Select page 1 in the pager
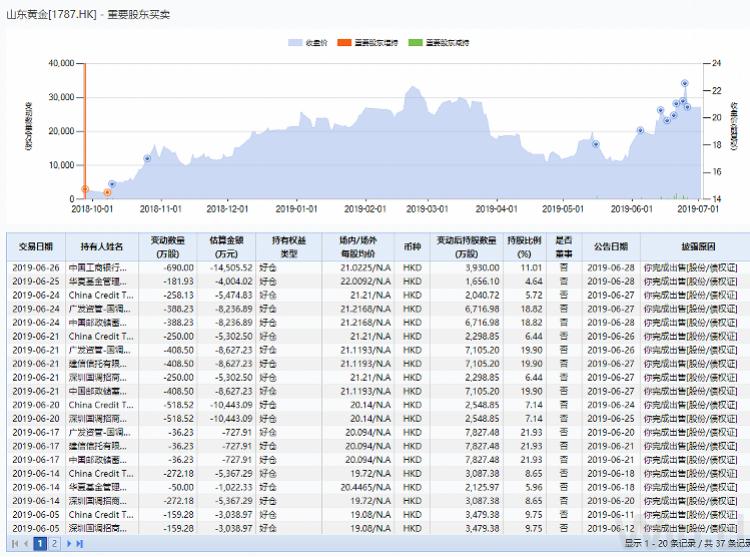Screen dimensions: 750x557 40,544
